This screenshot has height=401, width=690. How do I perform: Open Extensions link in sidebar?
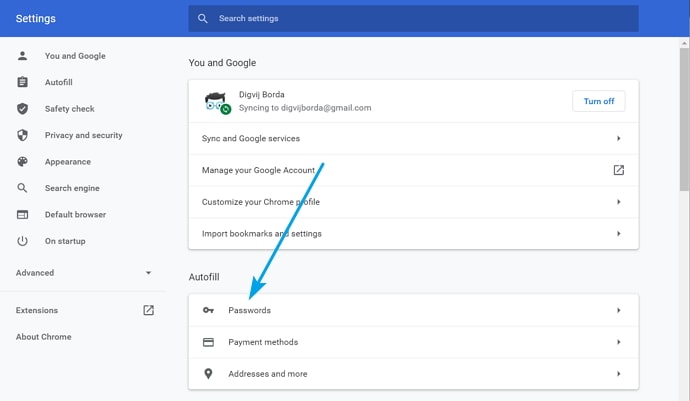[x=37, y=310]
